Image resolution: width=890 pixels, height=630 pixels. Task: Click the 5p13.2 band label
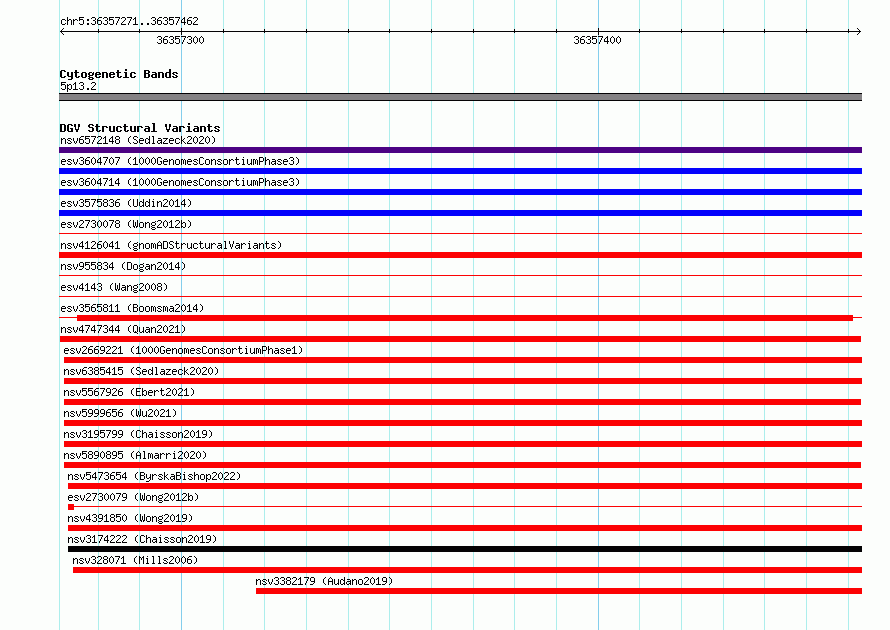tap(78, 86)
